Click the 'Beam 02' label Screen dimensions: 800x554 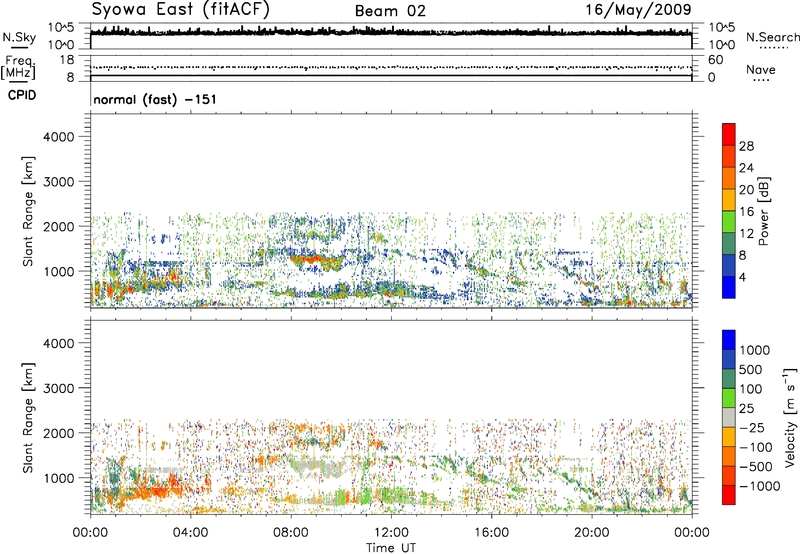390,11
